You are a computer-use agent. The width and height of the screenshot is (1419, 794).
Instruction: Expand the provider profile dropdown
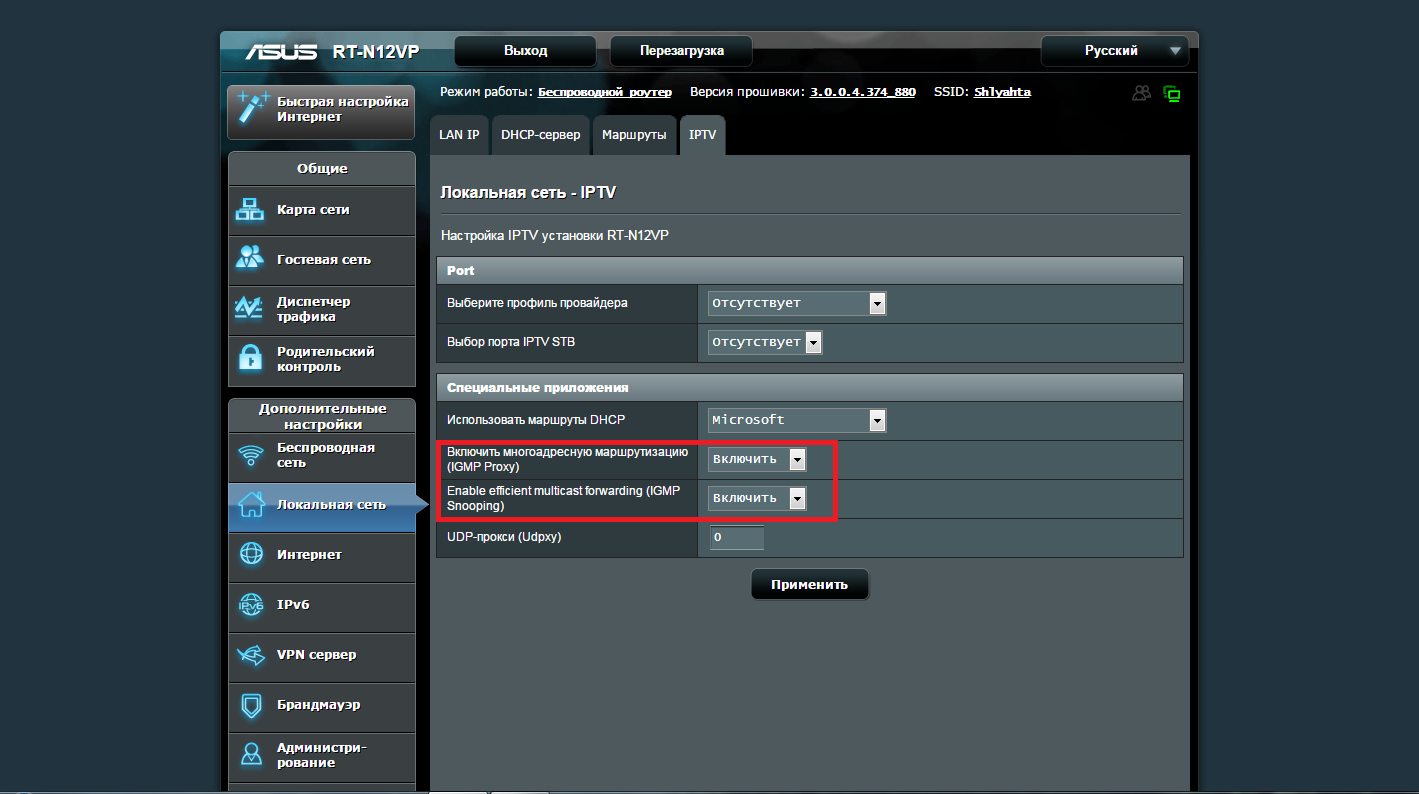797,303
